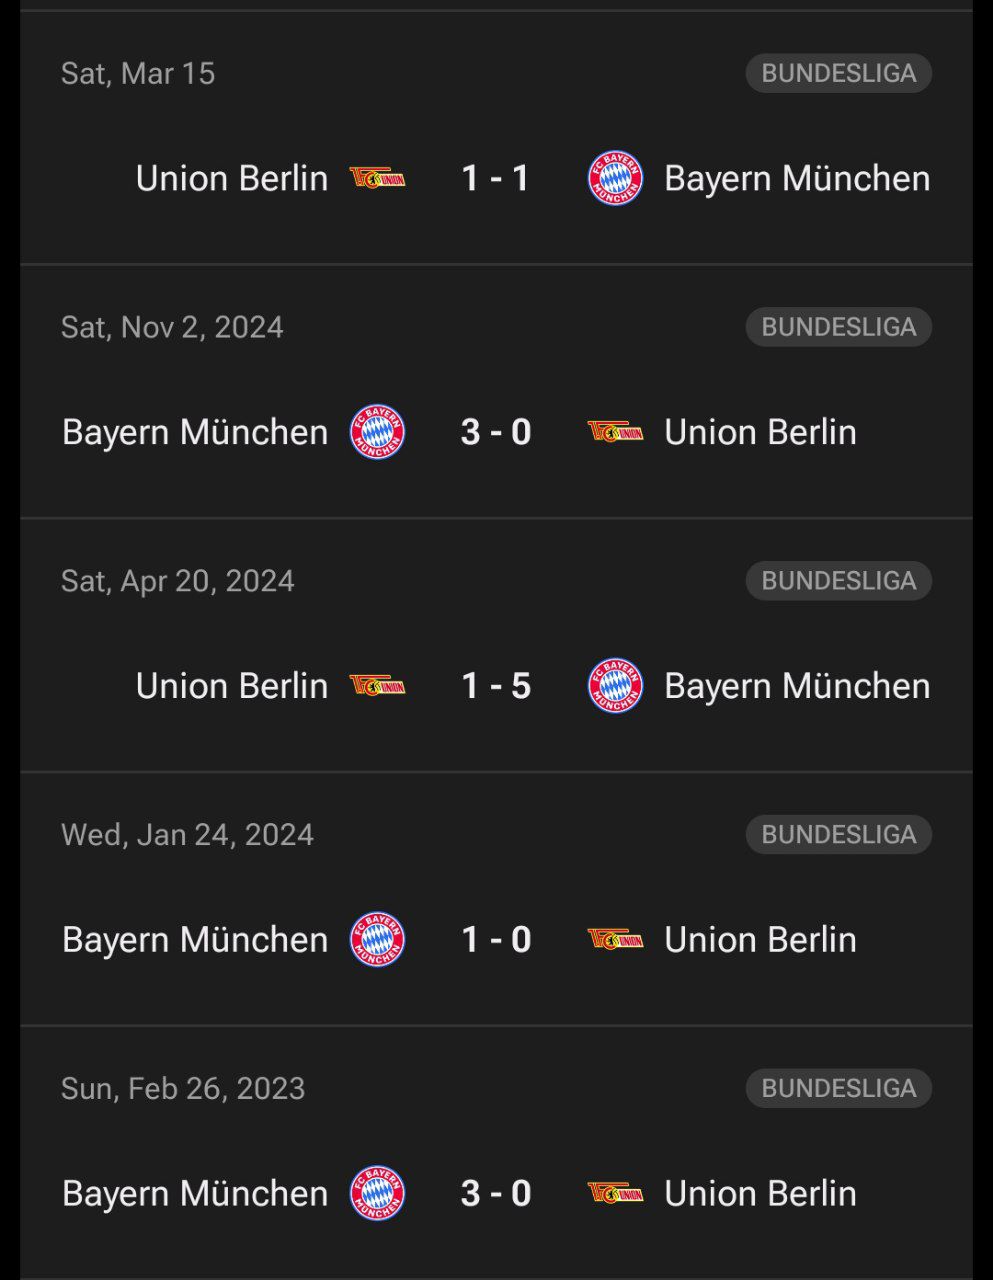Click Union Berlin logo in Nov 2, 2024 match

[x=615, y=432]
